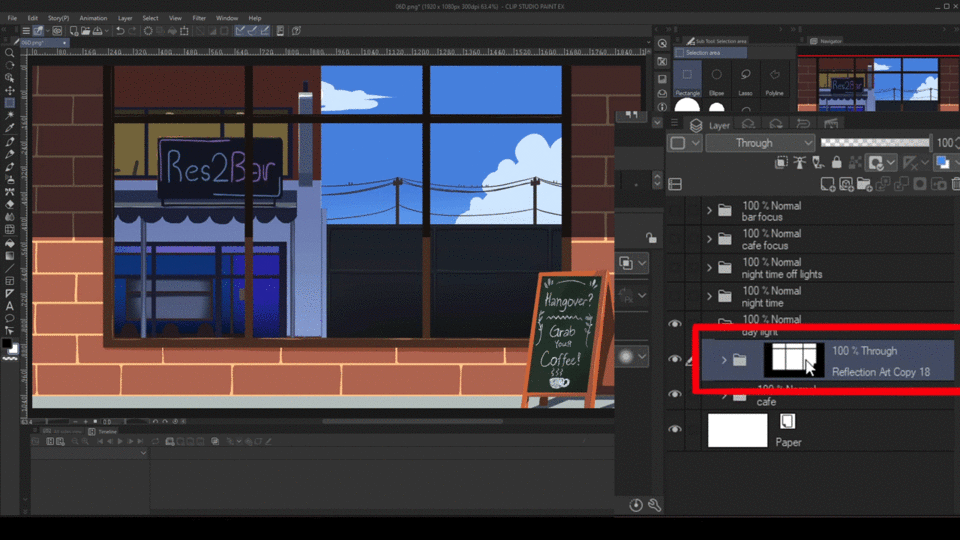Select the Fill bucket tool
The height and width of the screenshot is (540, 960).
point(10,242)
